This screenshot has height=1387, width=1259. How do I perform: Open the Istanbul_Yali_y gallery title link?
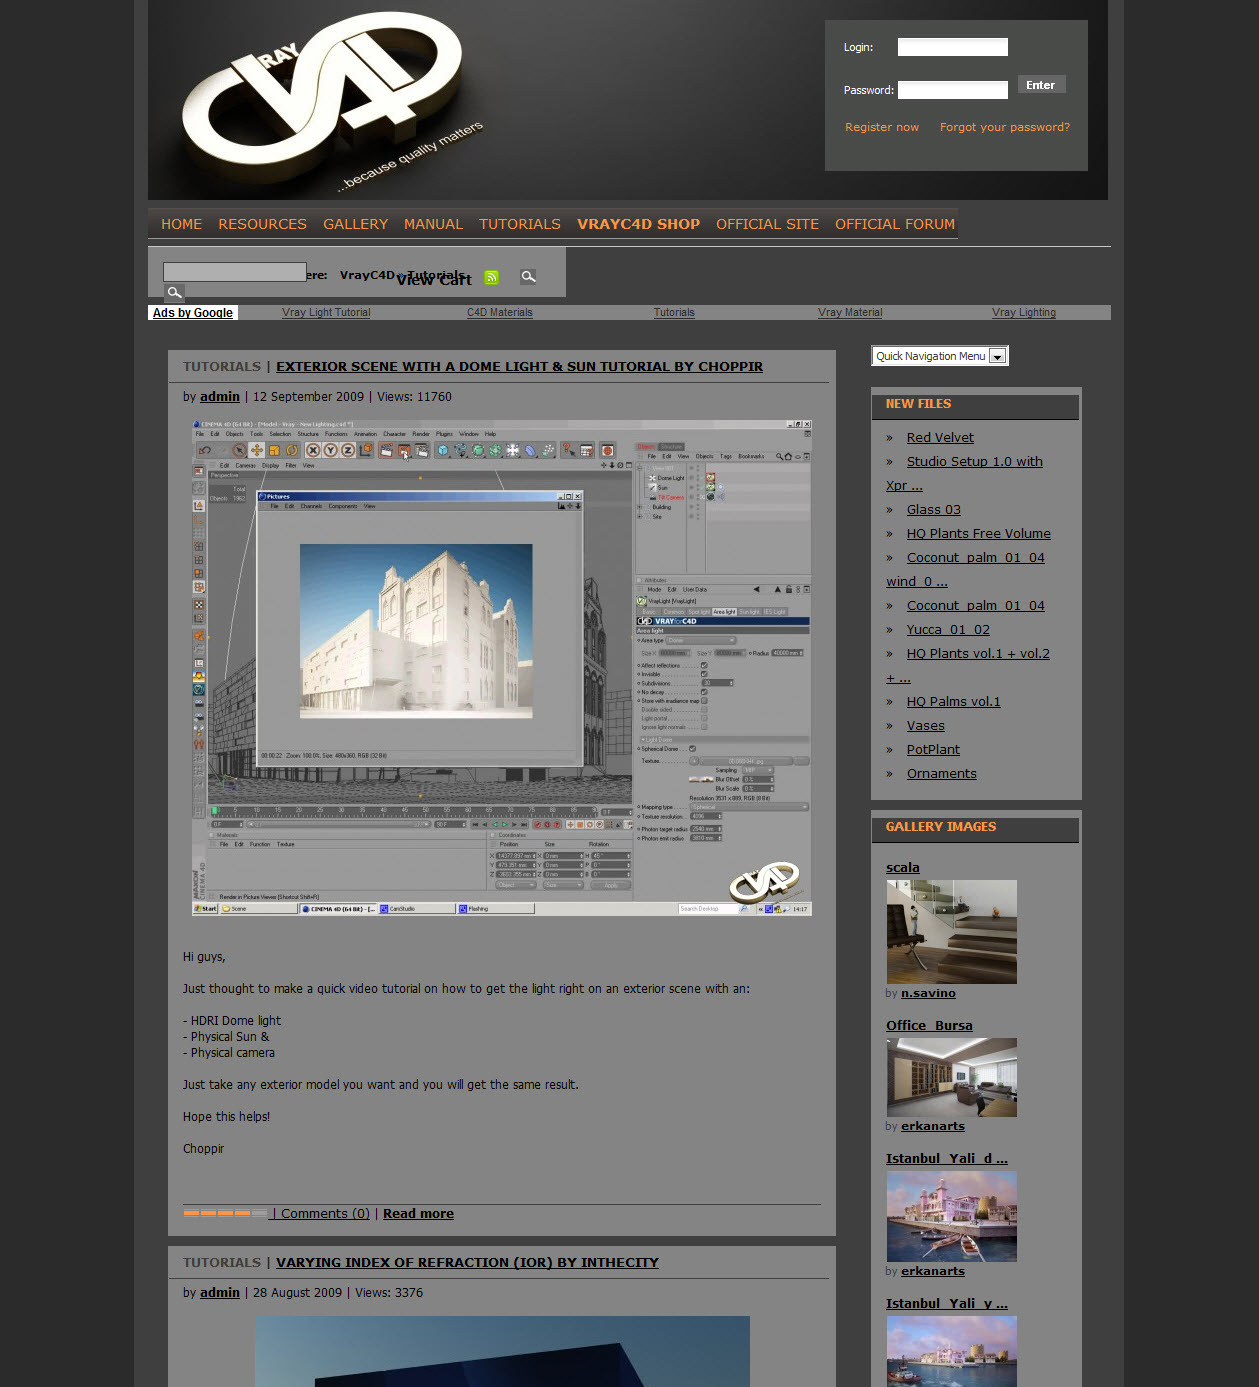pos(947,1304)
